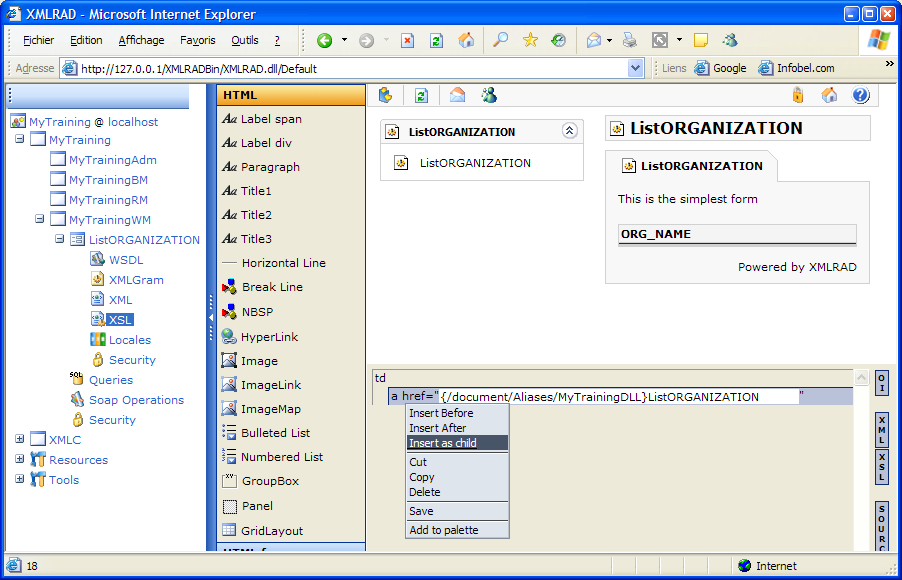Collapse the ListORGANIZATION panel chevron

point(569,131)
